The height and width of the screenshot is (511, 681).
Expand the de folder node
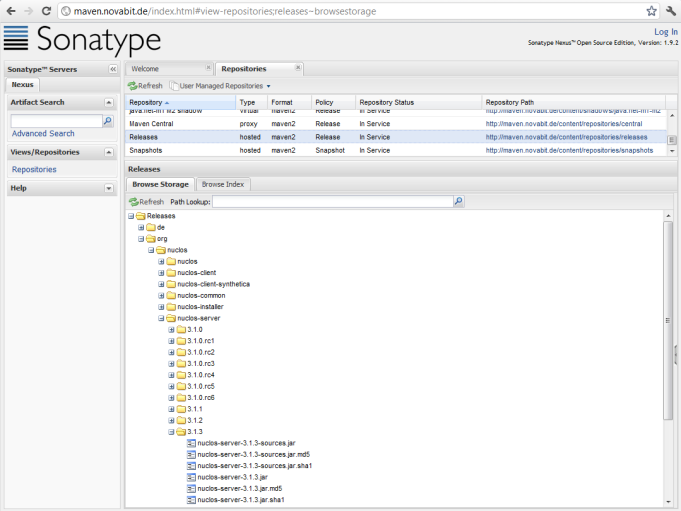[141, 227]
